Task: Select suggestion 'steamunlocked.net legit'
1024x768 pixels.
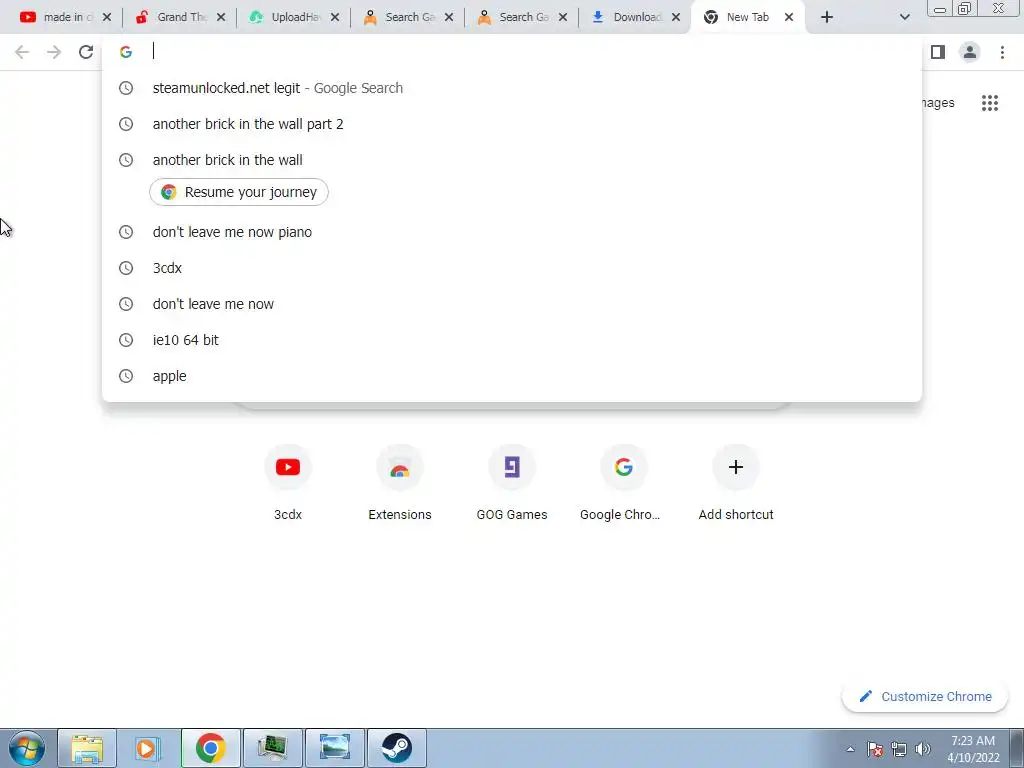Action: point(512,88)
